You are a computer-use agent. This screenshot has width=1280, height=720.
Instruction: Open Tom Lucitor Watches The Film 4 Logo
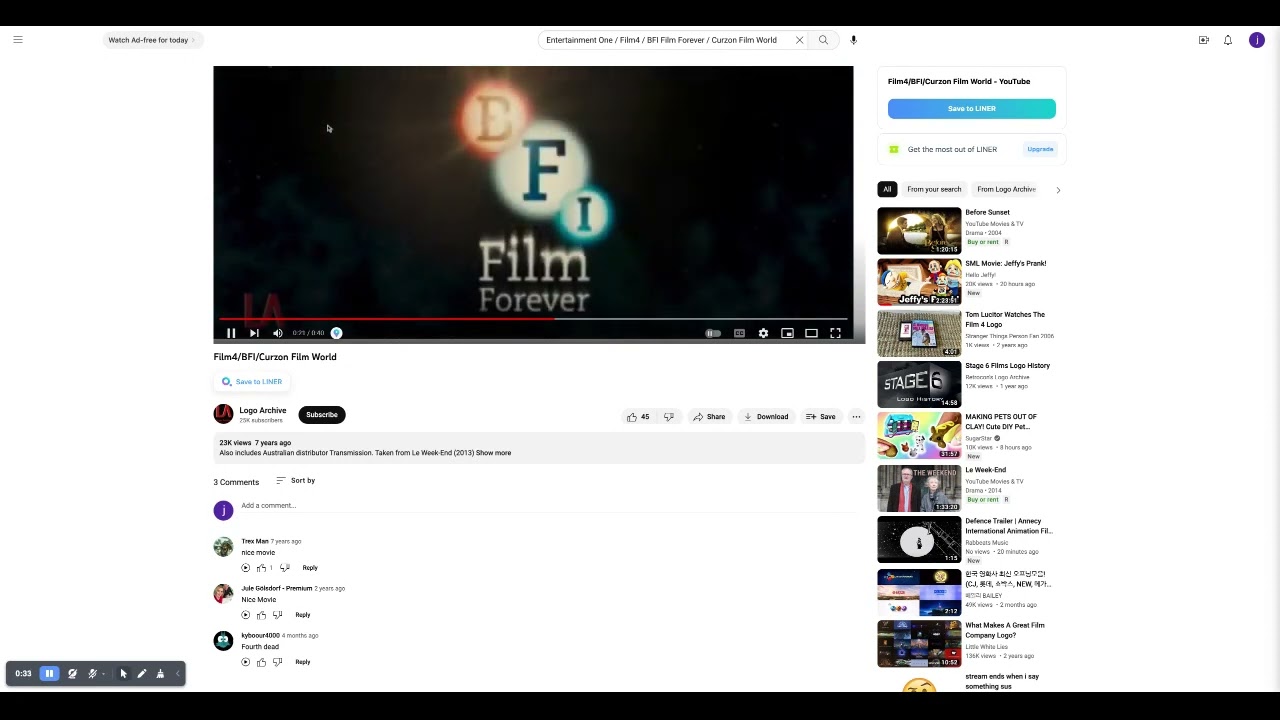(1005, 320)
